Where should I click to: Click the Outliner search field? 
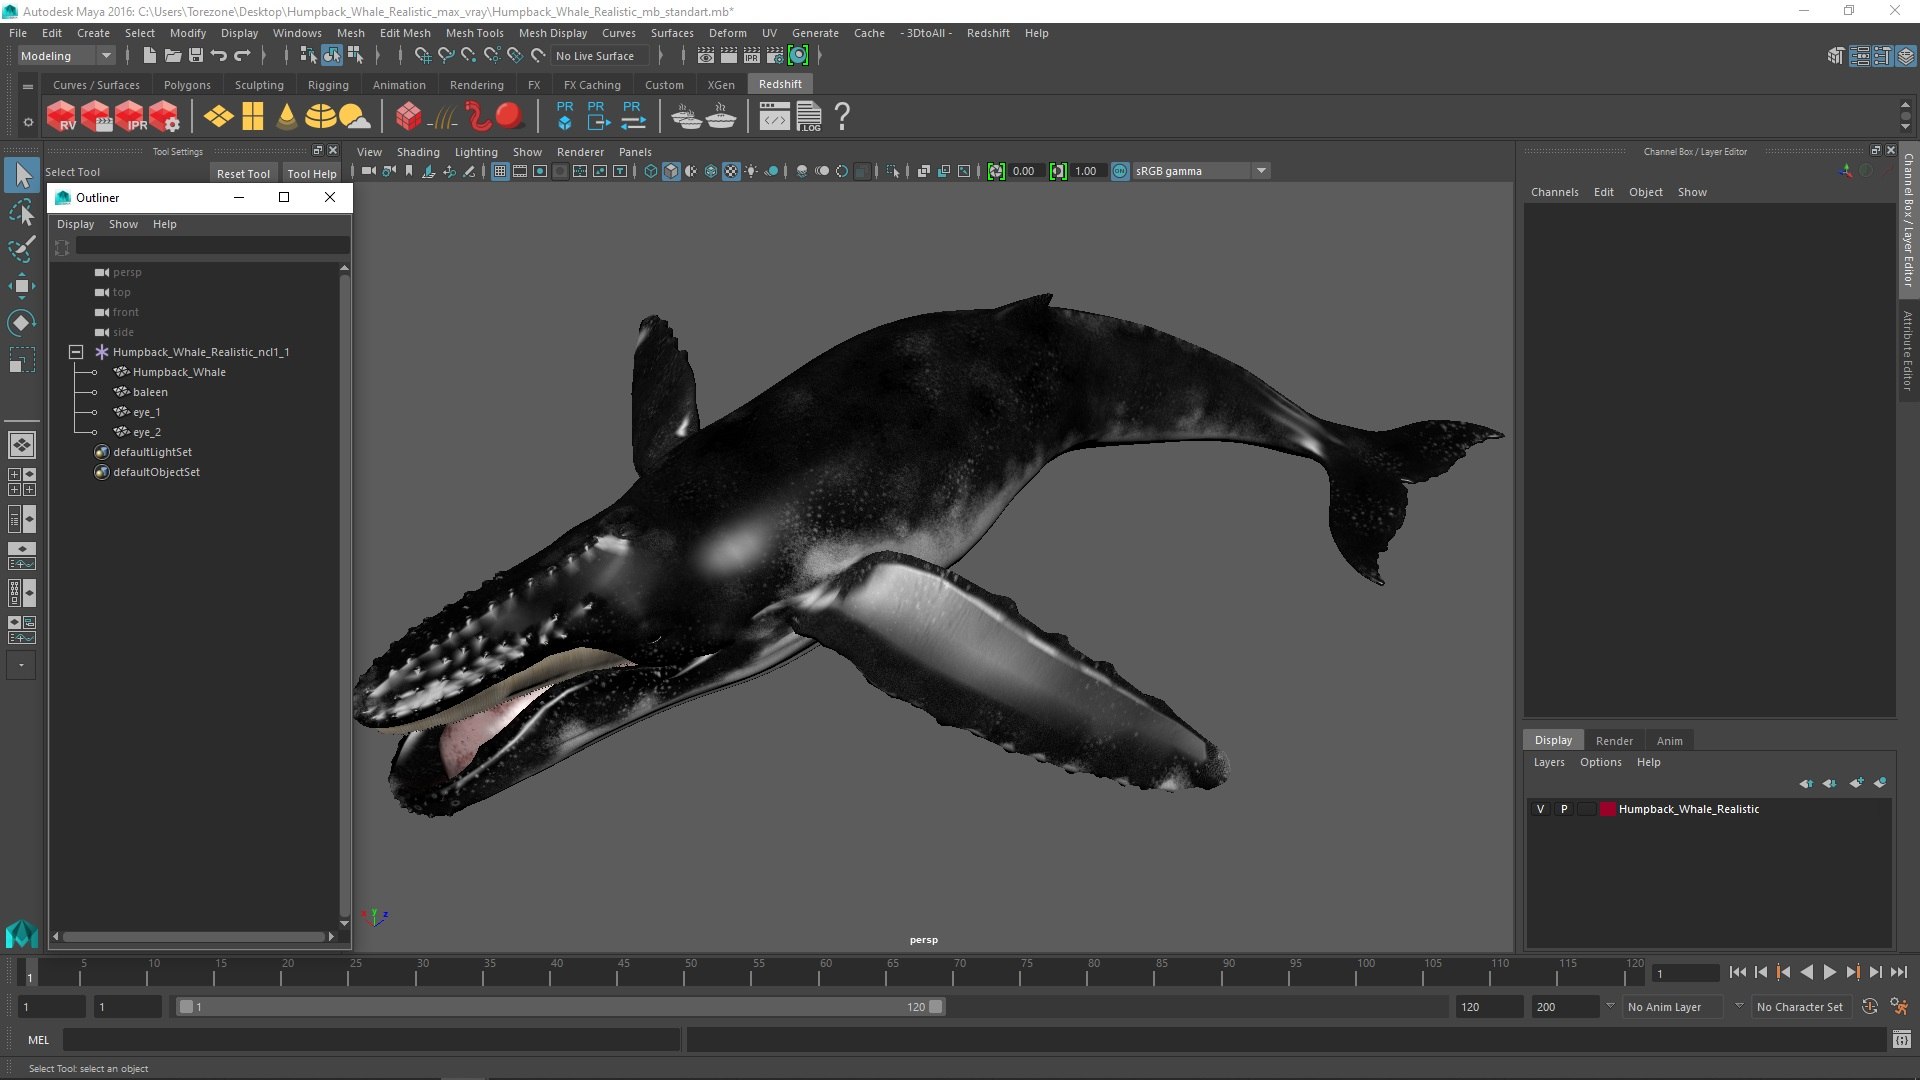click(212, 246)
